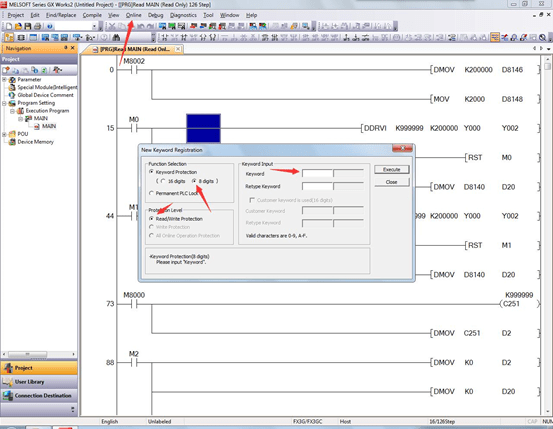Click the Write to PLC toolbar icon
This screenshot has width=553, height=429.
pyautogui.click(x=194, y=26)
